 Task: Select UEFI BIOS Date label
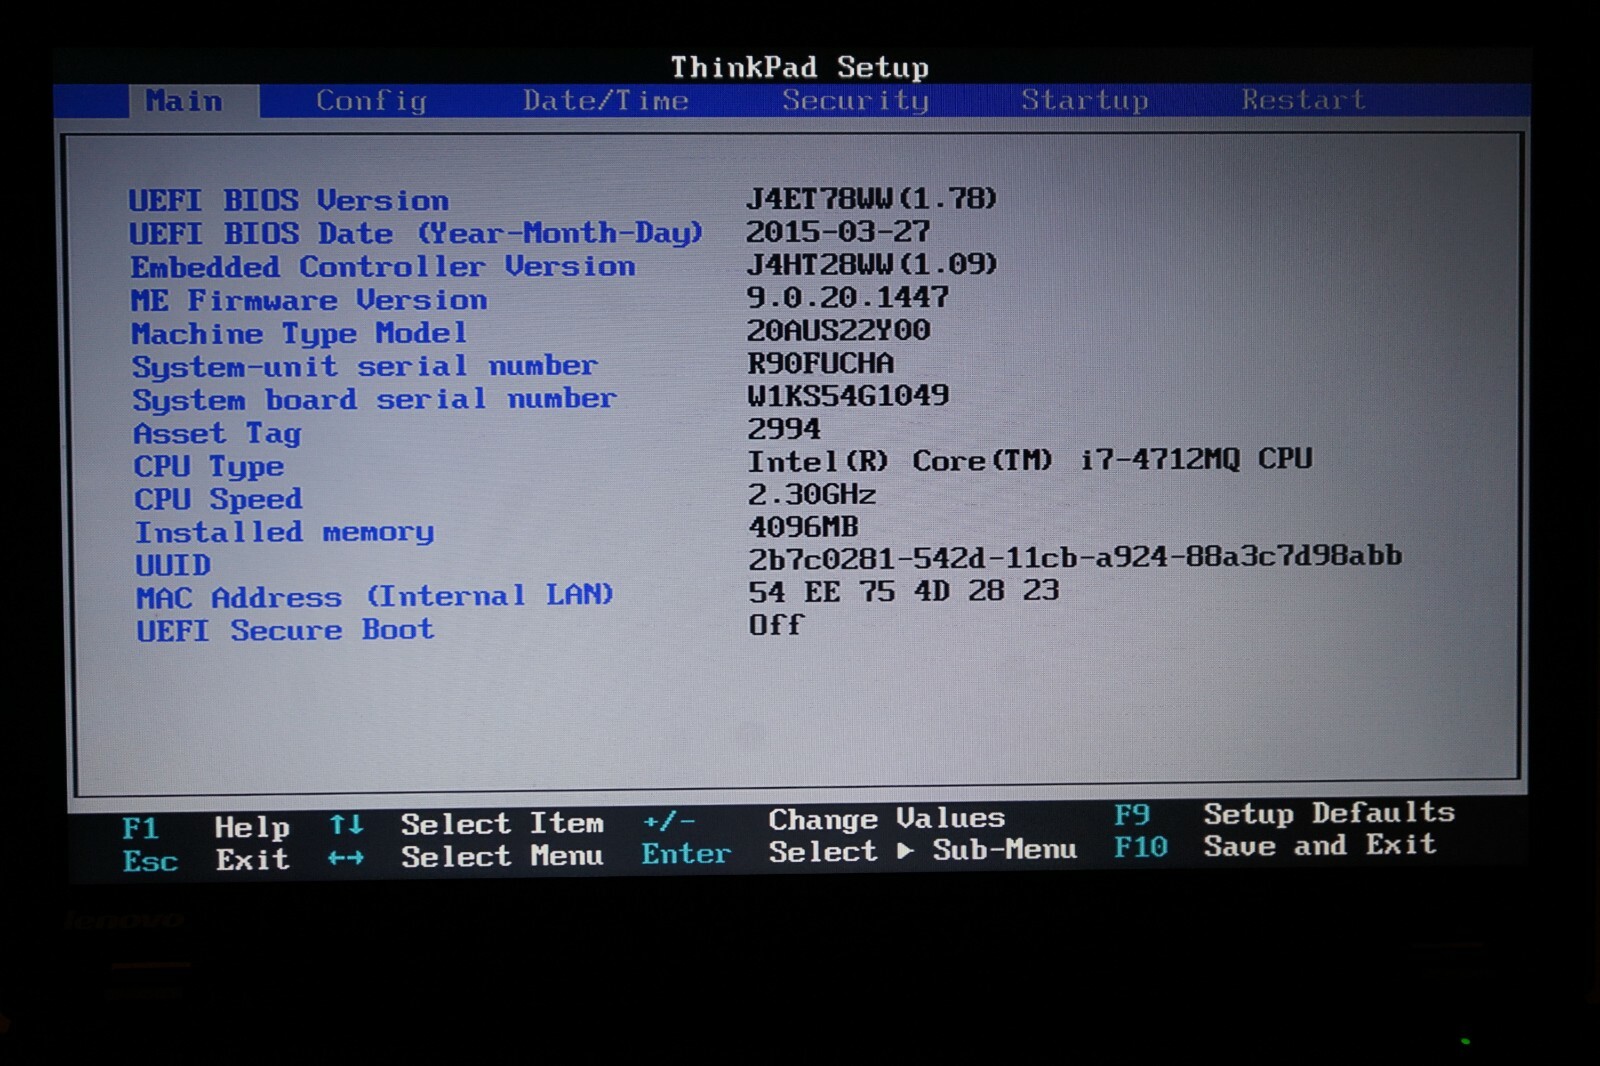pyautogui.click(x=416, y=233)
